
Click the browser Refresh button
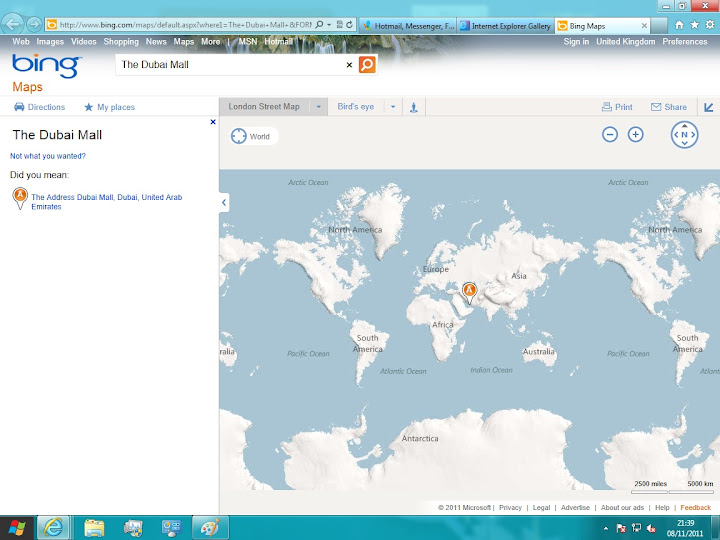(349, 25)
